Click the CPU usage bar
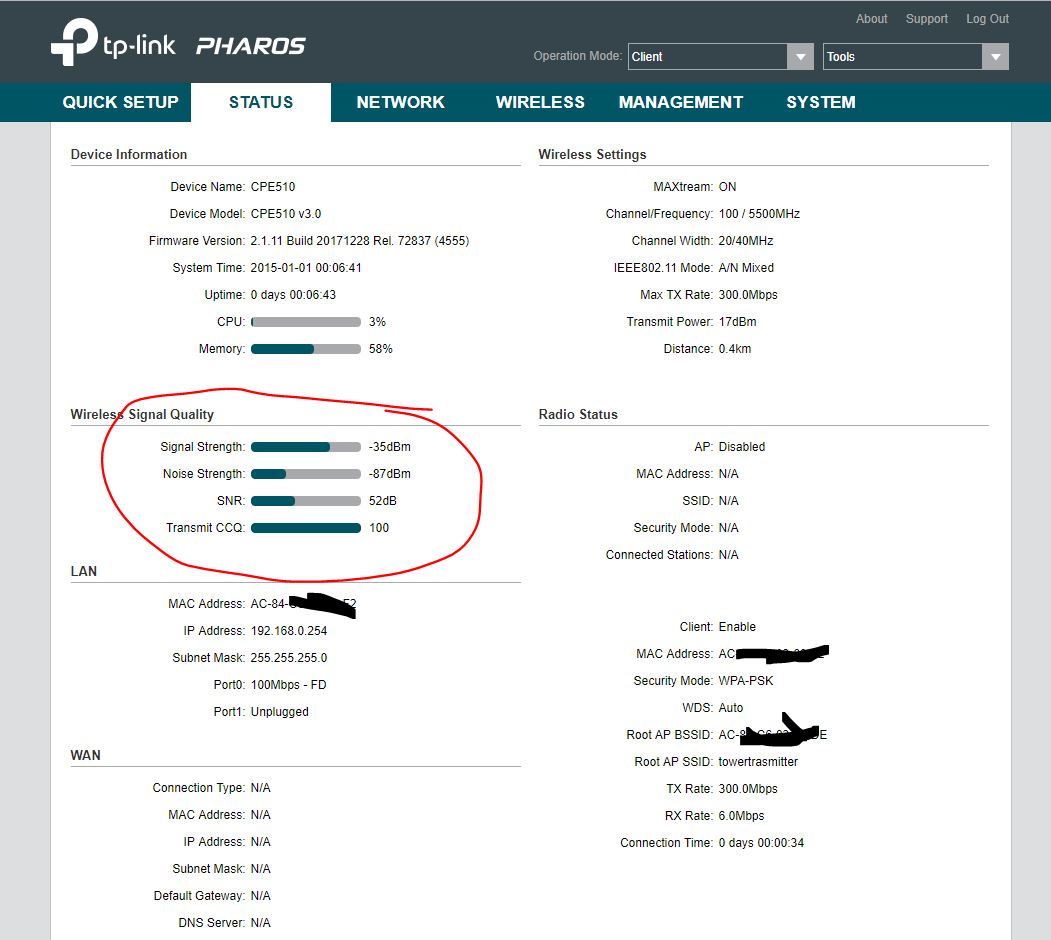1051x940 pixels. coord(306,322)
